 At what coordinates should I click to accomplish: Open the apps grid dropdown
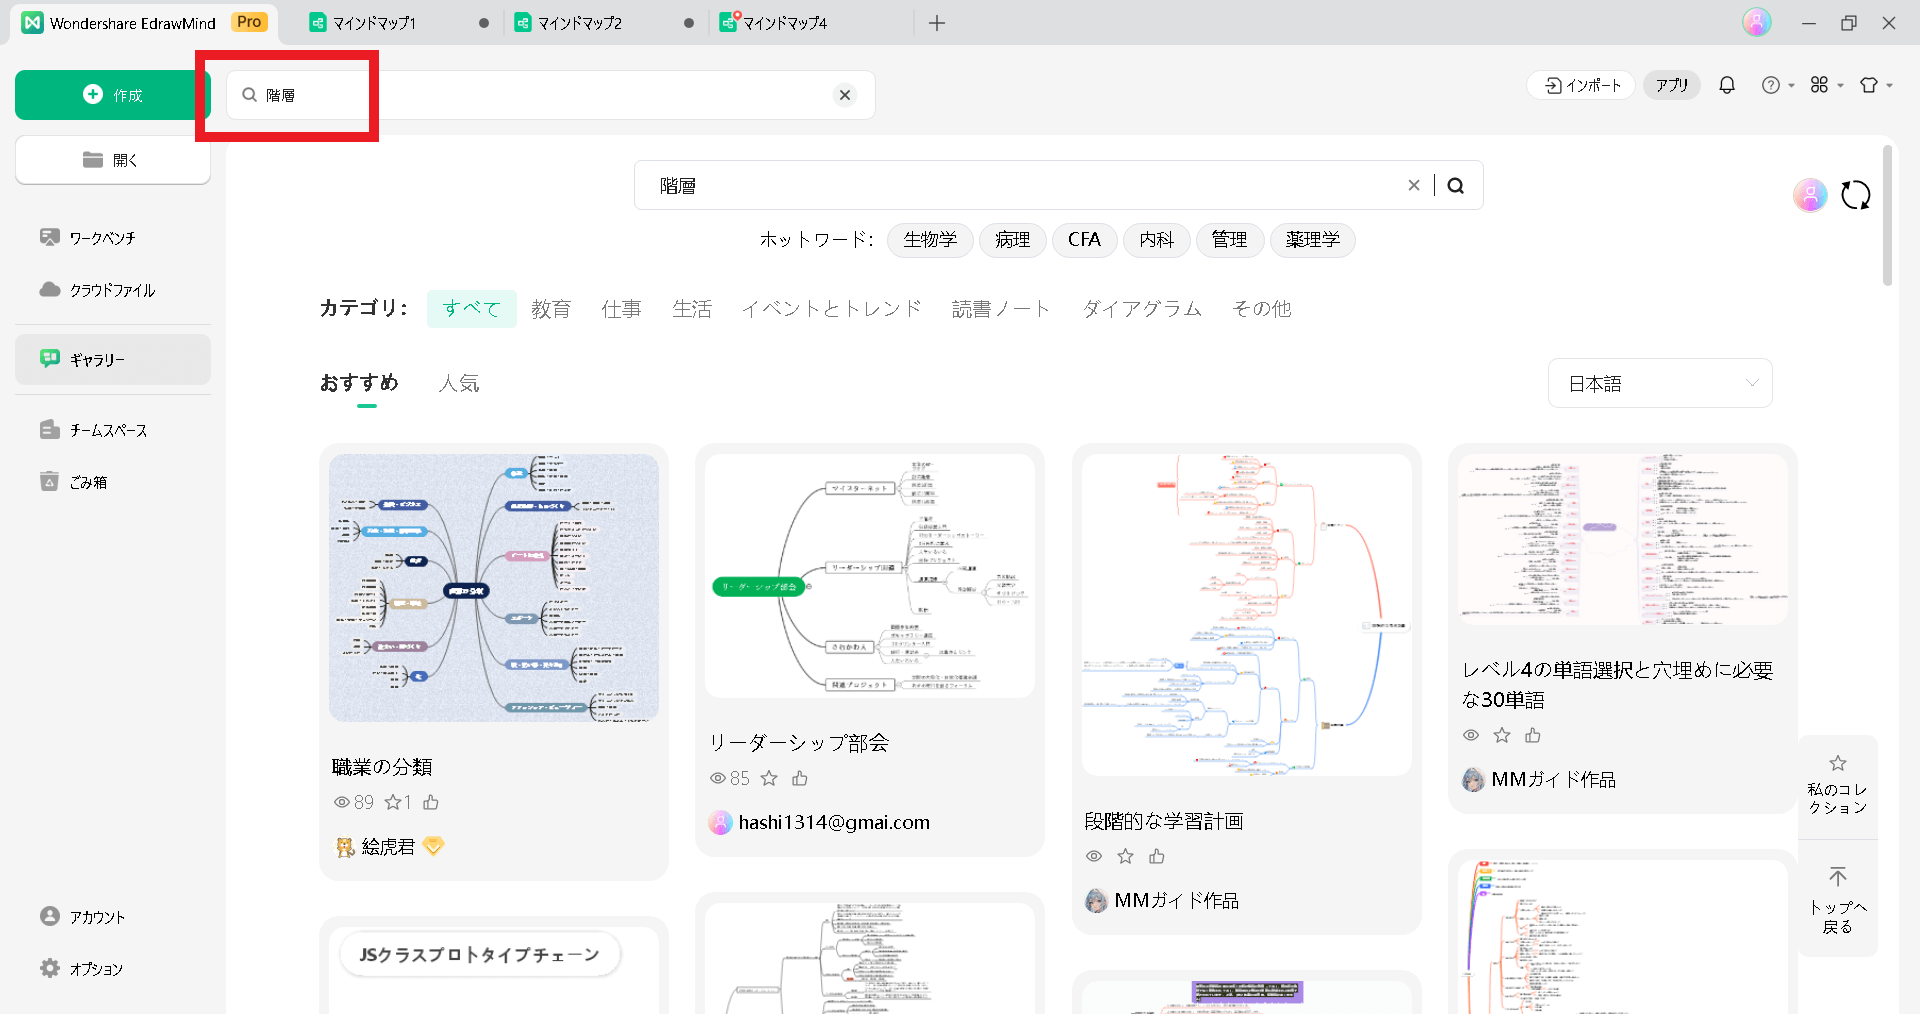point(1826,86)
